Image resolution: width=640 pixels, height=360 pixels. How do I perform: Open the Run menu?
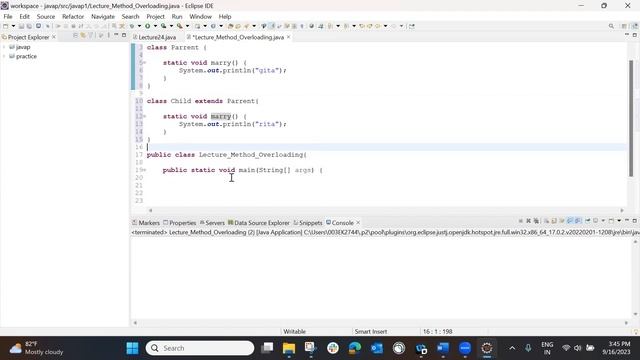click(x=177, y=17)
